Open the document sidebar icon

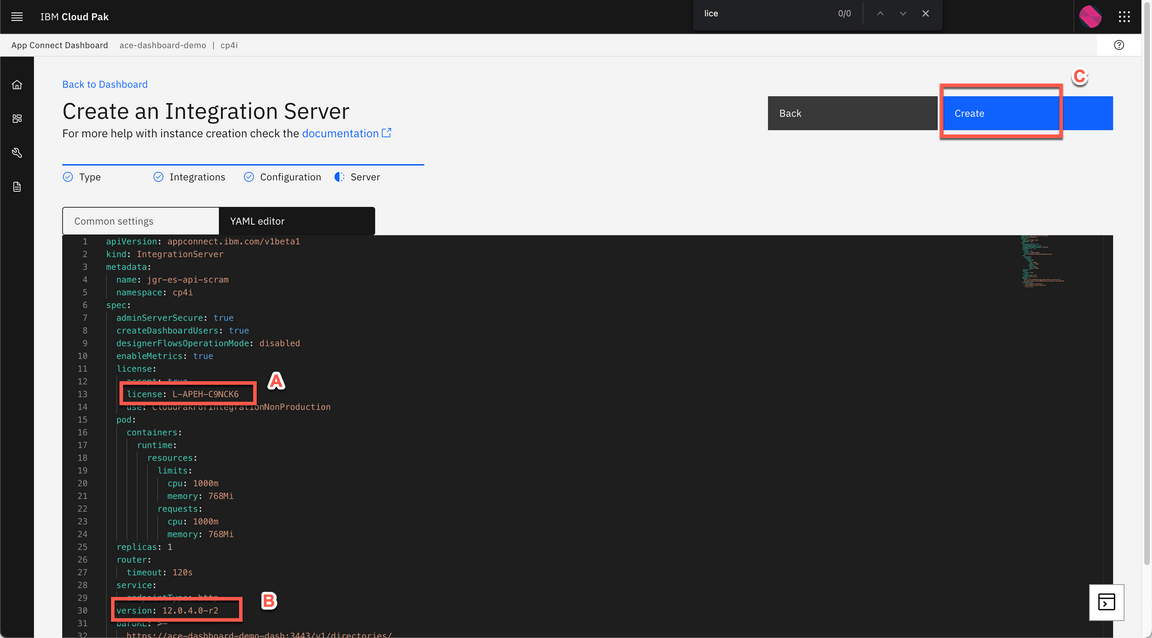tap(17, 187)
